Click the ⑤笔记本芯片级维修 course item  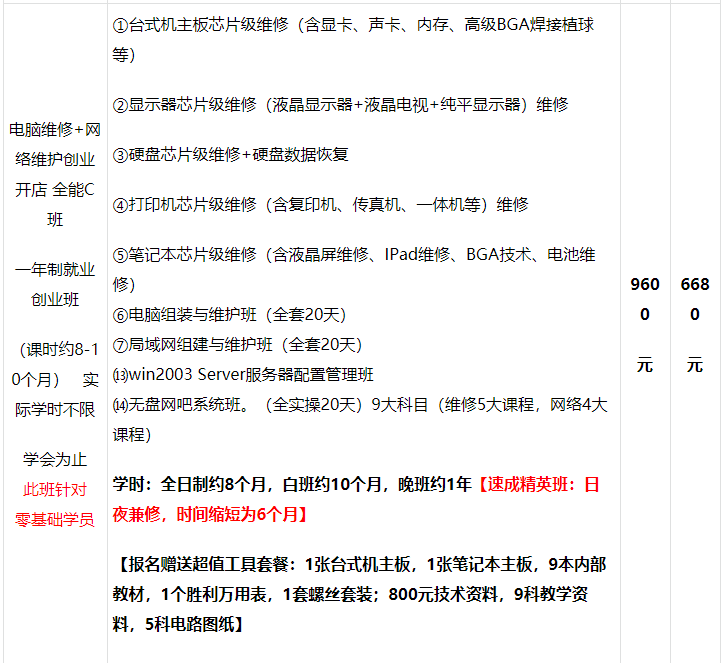pyautogui.click(x=355, y=254)
